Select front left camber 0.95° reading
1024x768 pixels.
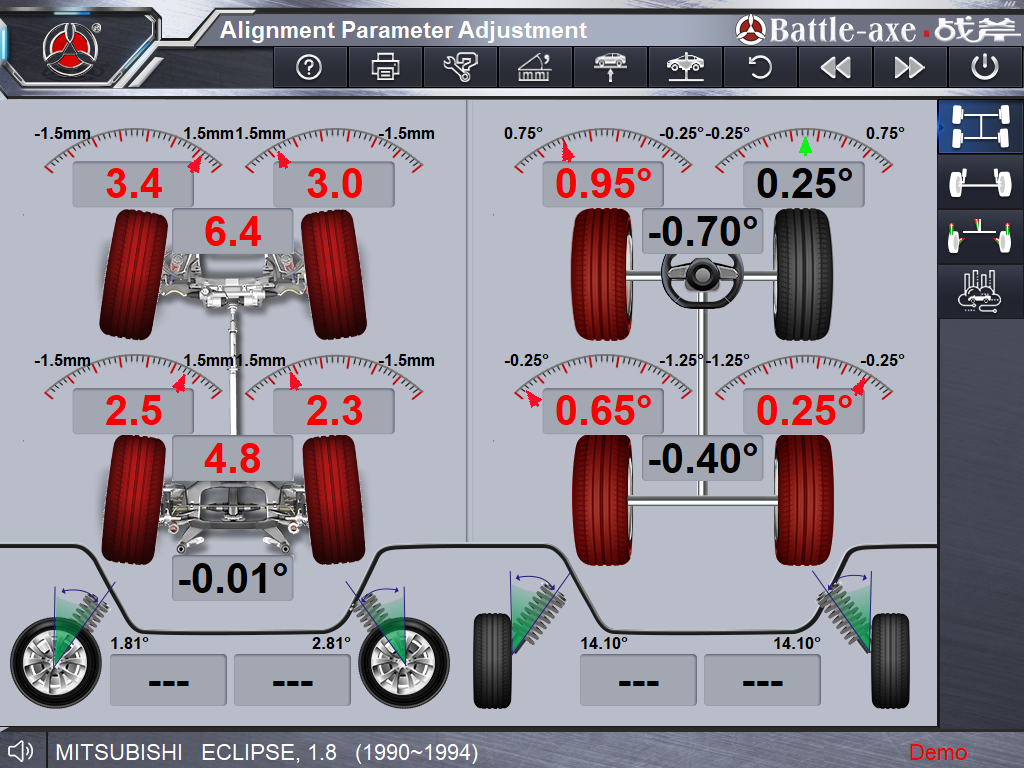[x=603, y=185]
